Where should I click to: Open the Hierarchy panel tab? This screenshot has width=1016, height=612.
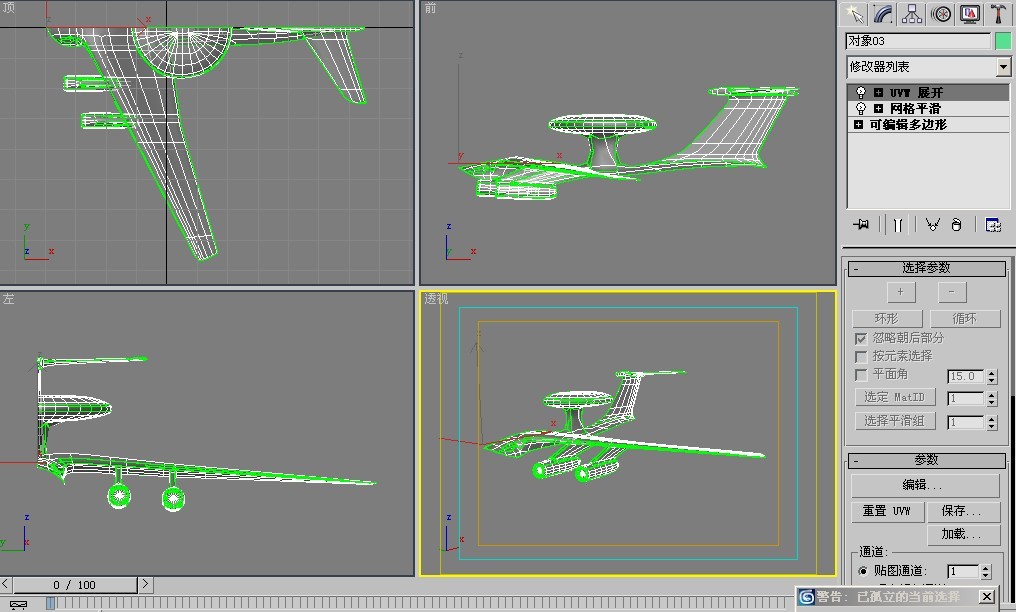912,14
